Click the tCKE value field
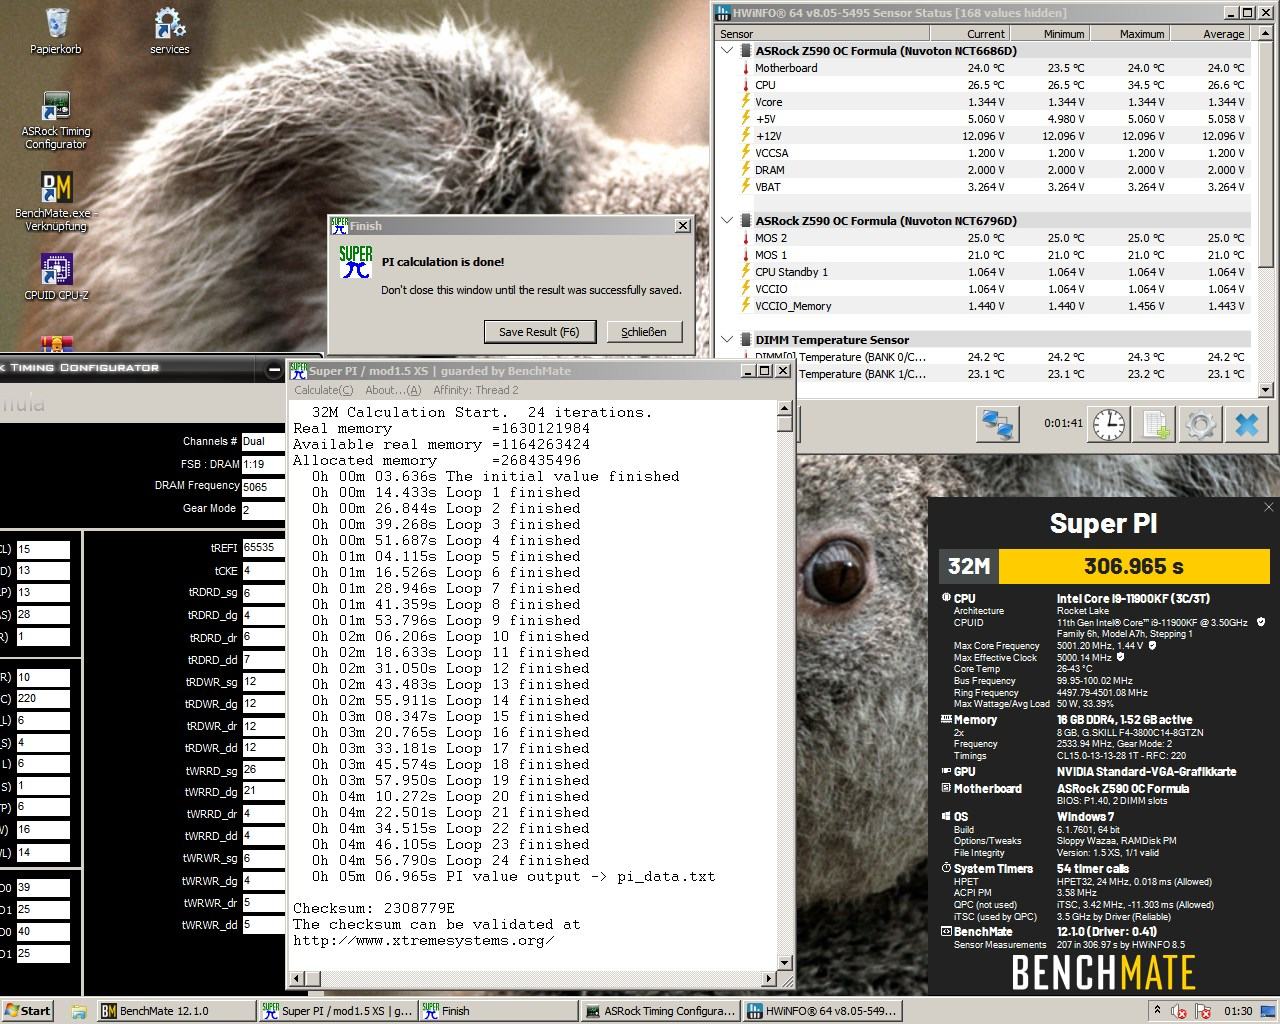 (x=262, y=571)
